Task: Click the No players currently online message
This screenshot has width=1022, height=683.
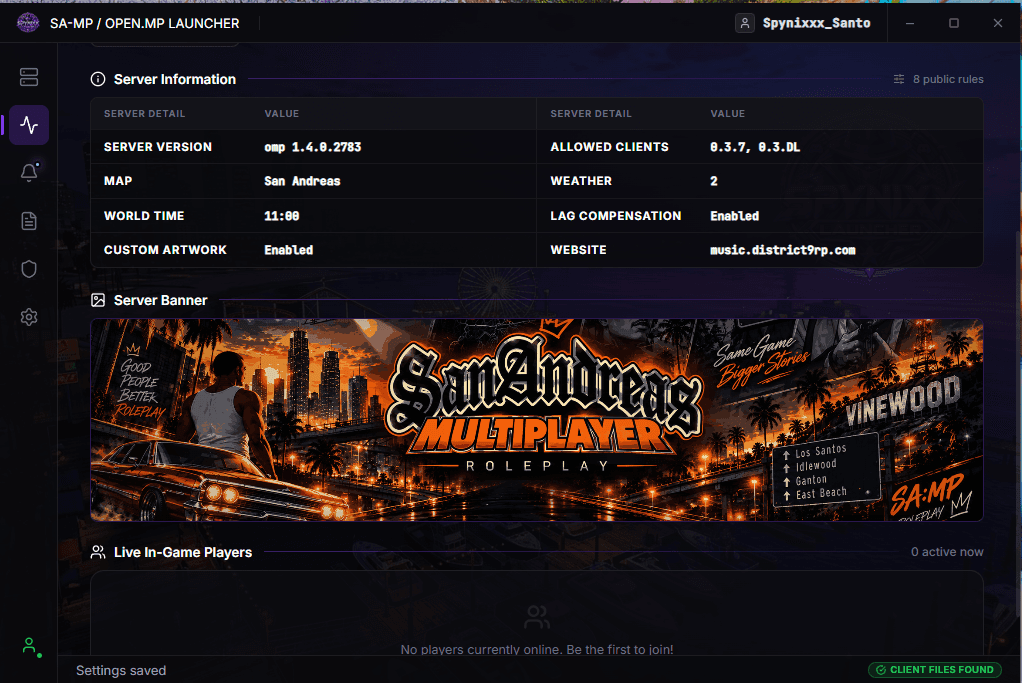Action: click(x=536, y=649)
